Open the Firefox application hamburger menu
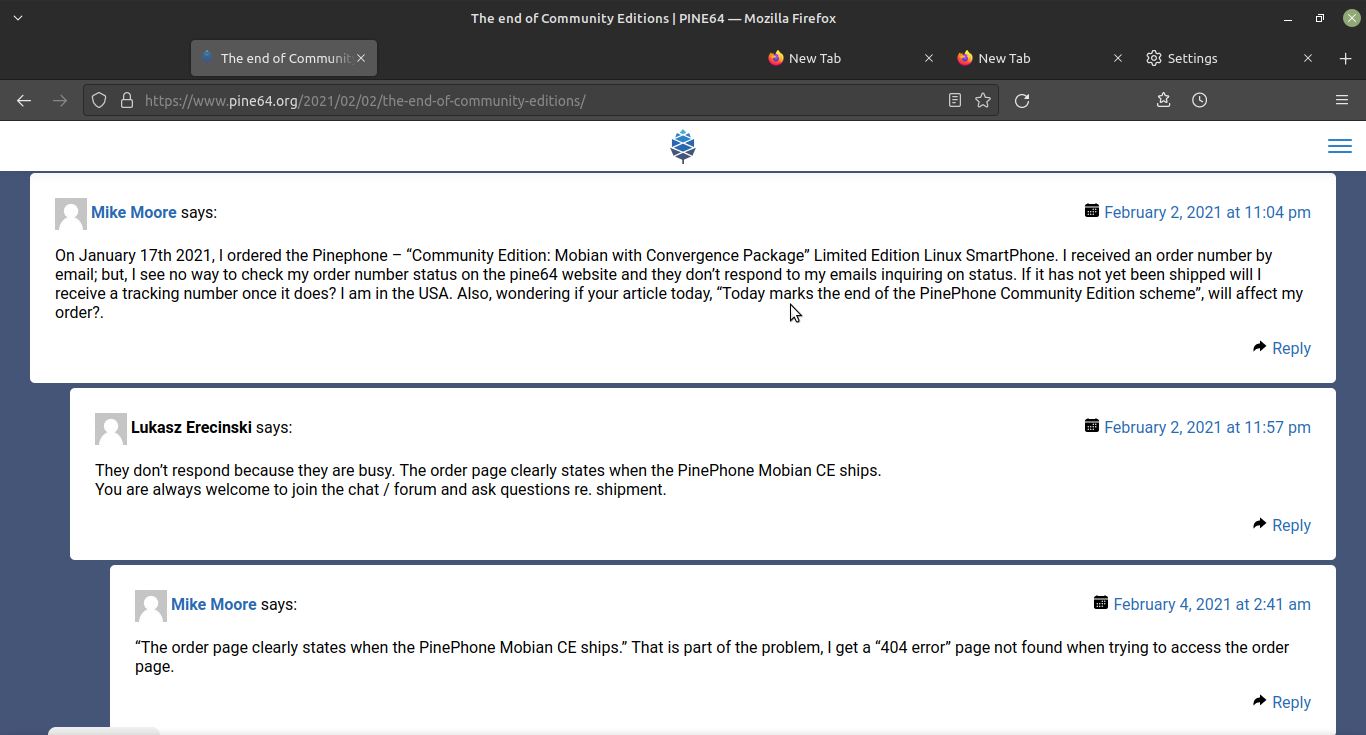Image resolution: width=1366 pixels, height=735 pixels. pos(1342,100)
